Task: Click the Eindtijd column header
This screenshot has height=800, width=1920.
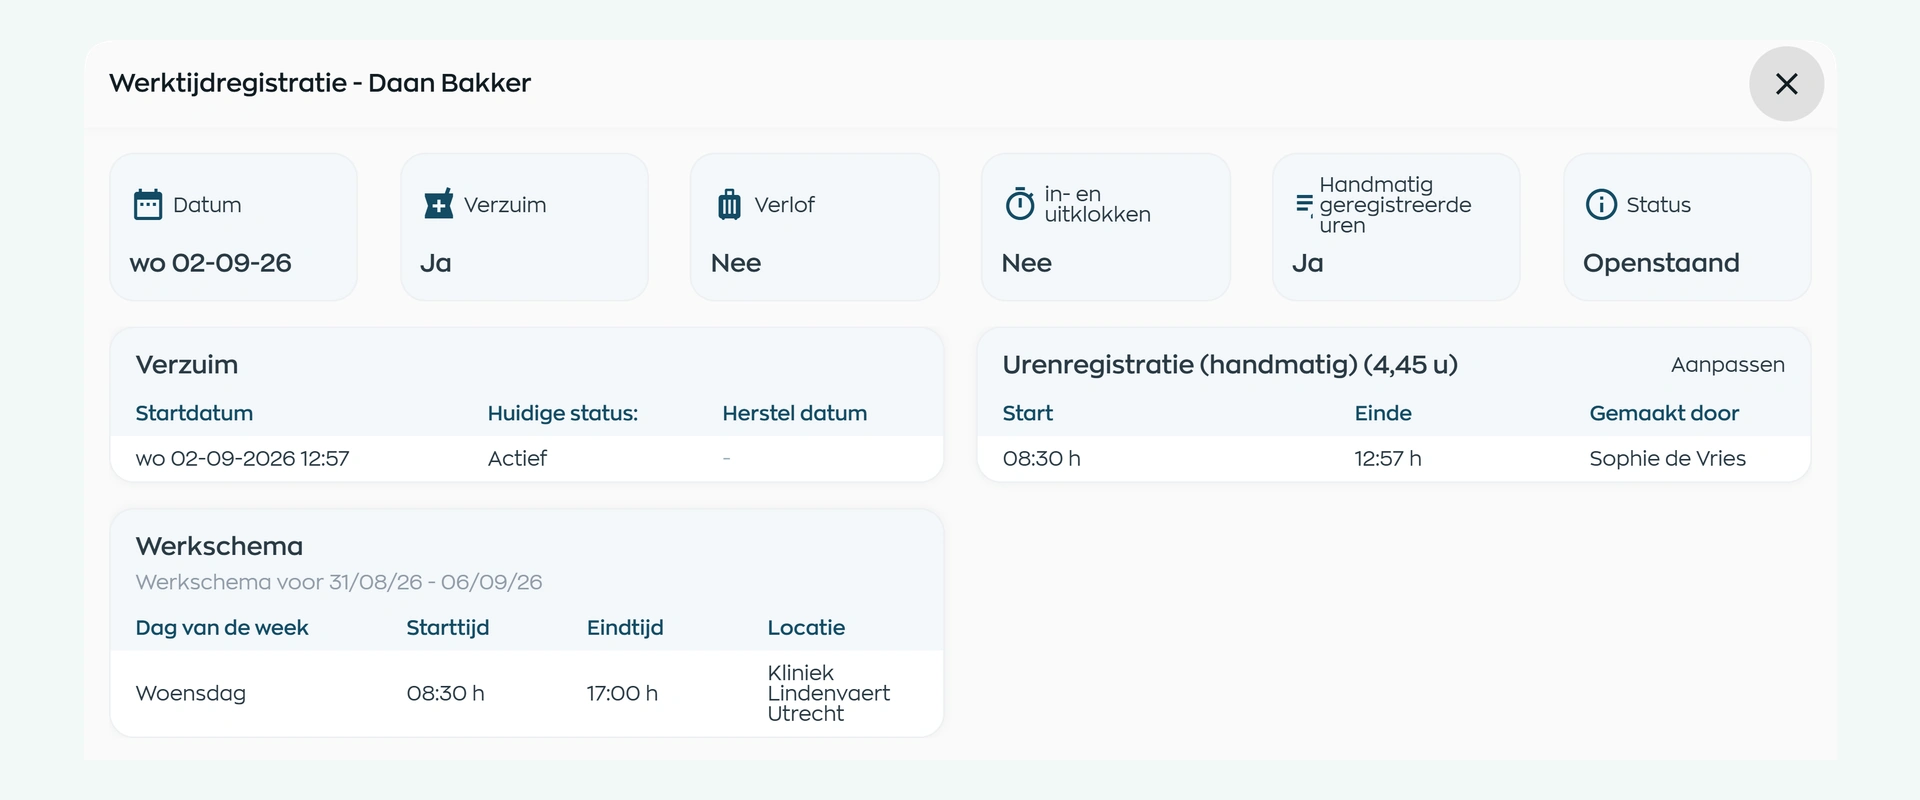Action: 625,628
